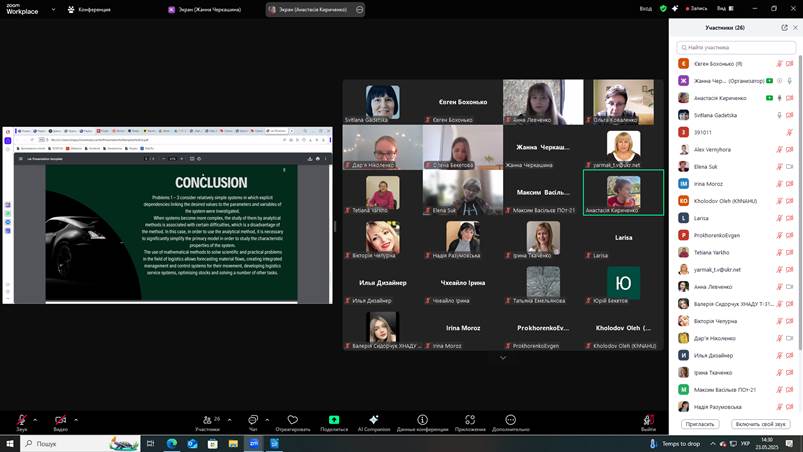Viewport: 803px width, 452px height.
Task: Unmute microphone with the Звук button
Action: (x=21, y=420)
